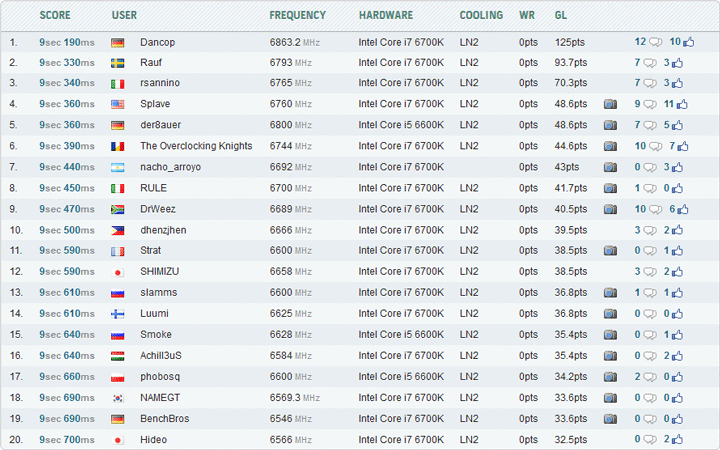The height and width of the screenshot is (450, 720).
Task: Click the thumbs-up icon in Dancop's row
Action: [x=690, y=42]
